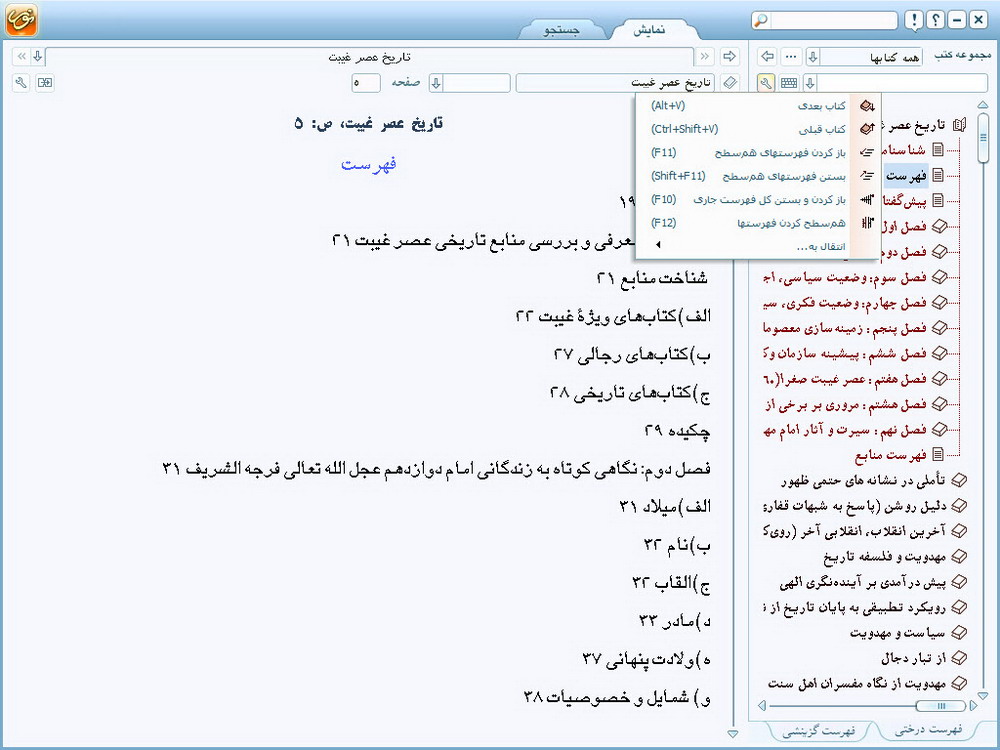Click the text line شناخت منابع ۲۱
Image resolution: width=1000 pixels, height=750 pixels.
point(652,278)
